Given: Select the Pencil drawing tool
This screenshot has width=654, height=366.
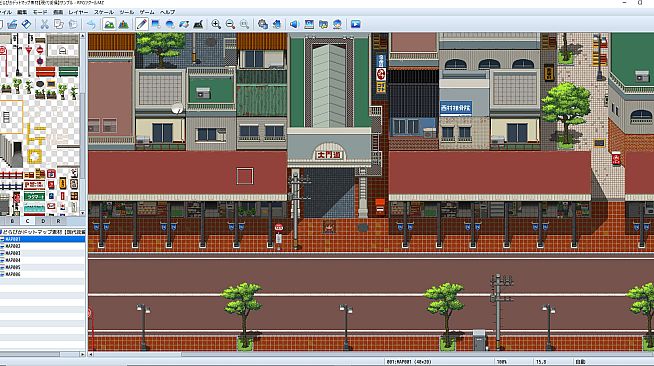Looking at the screenshot, I should click(141, 24).
